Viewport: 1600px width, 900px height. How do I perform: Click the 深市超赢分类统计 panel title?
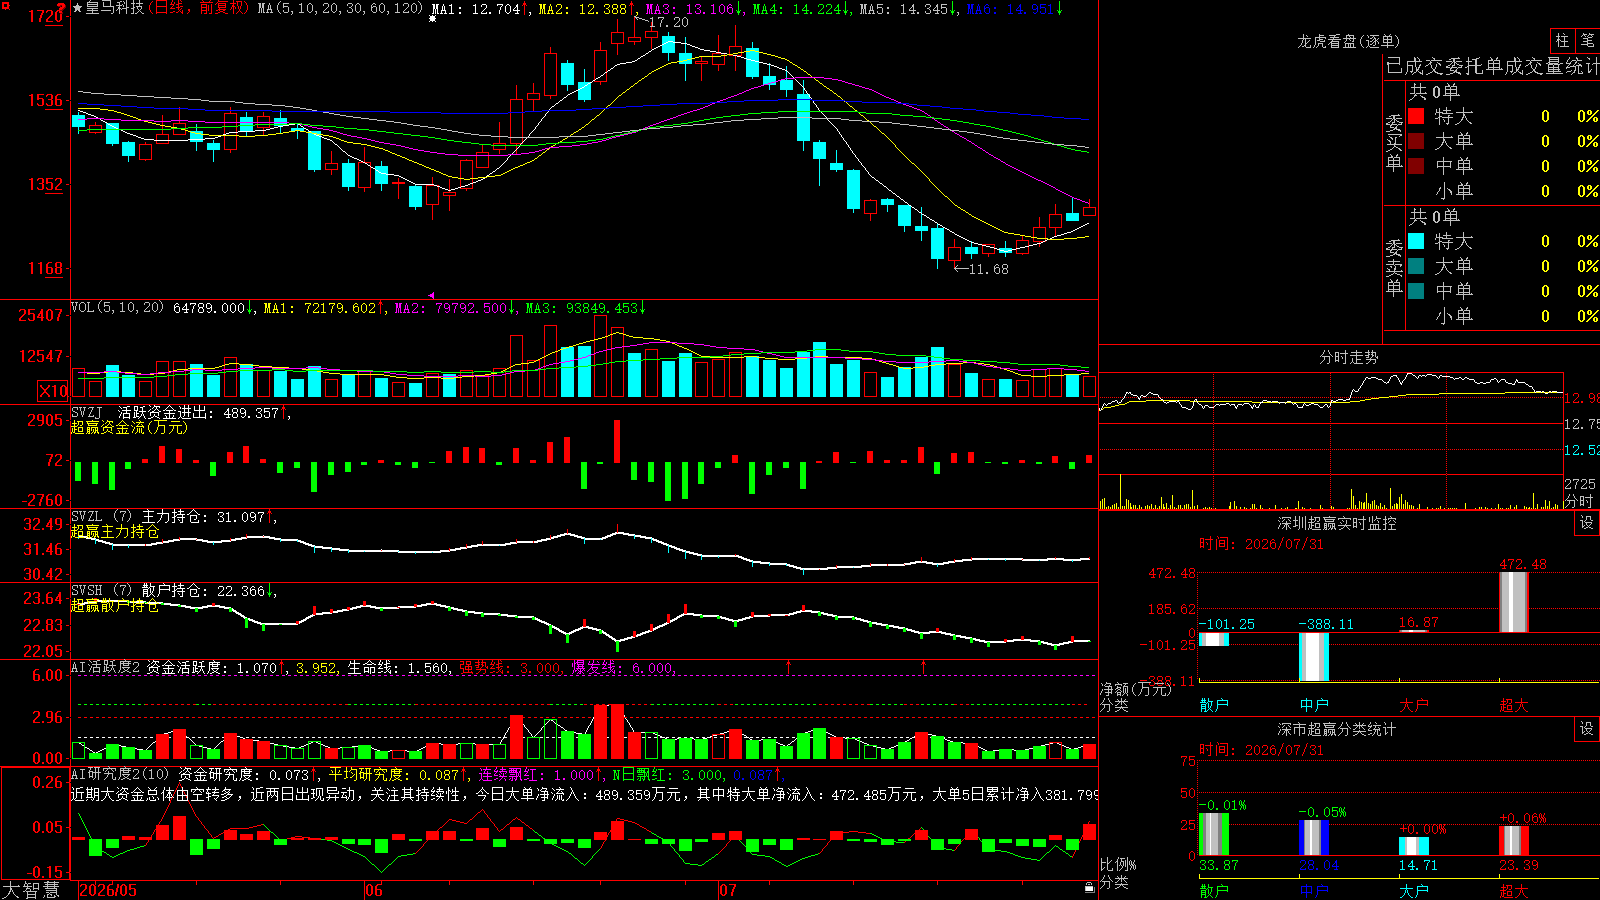1337,729
